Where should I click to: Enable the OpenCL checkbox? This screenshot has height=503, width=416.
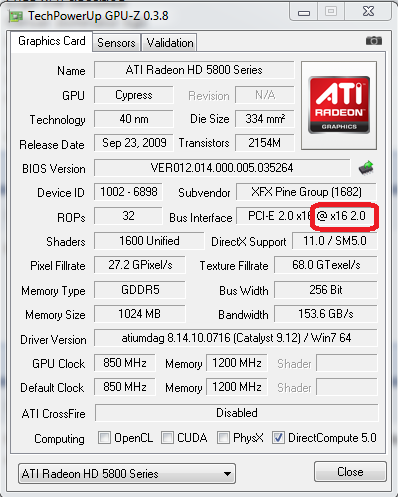pyautogui.click(x=104, y=437)
